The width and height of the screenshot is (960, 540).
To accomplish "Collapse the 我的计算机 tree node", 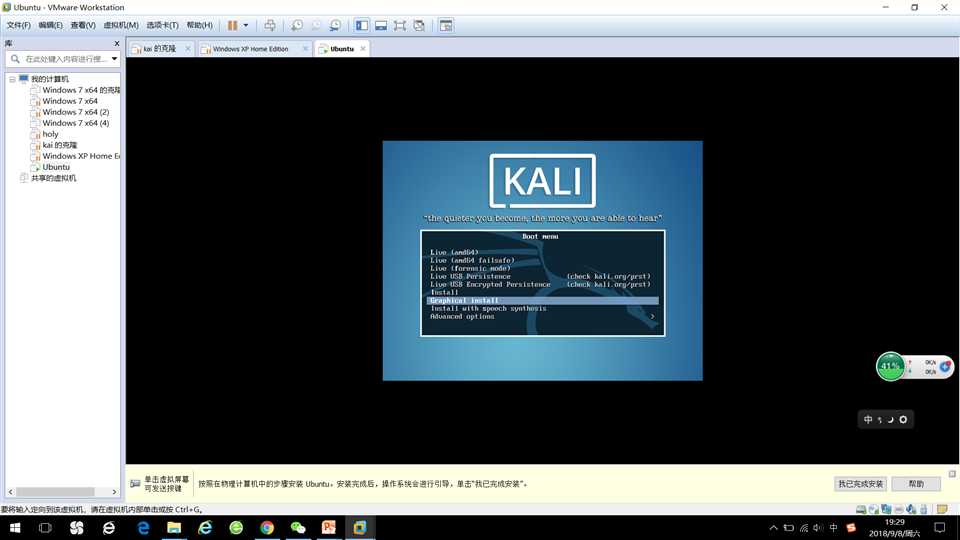I will [12, 79].
